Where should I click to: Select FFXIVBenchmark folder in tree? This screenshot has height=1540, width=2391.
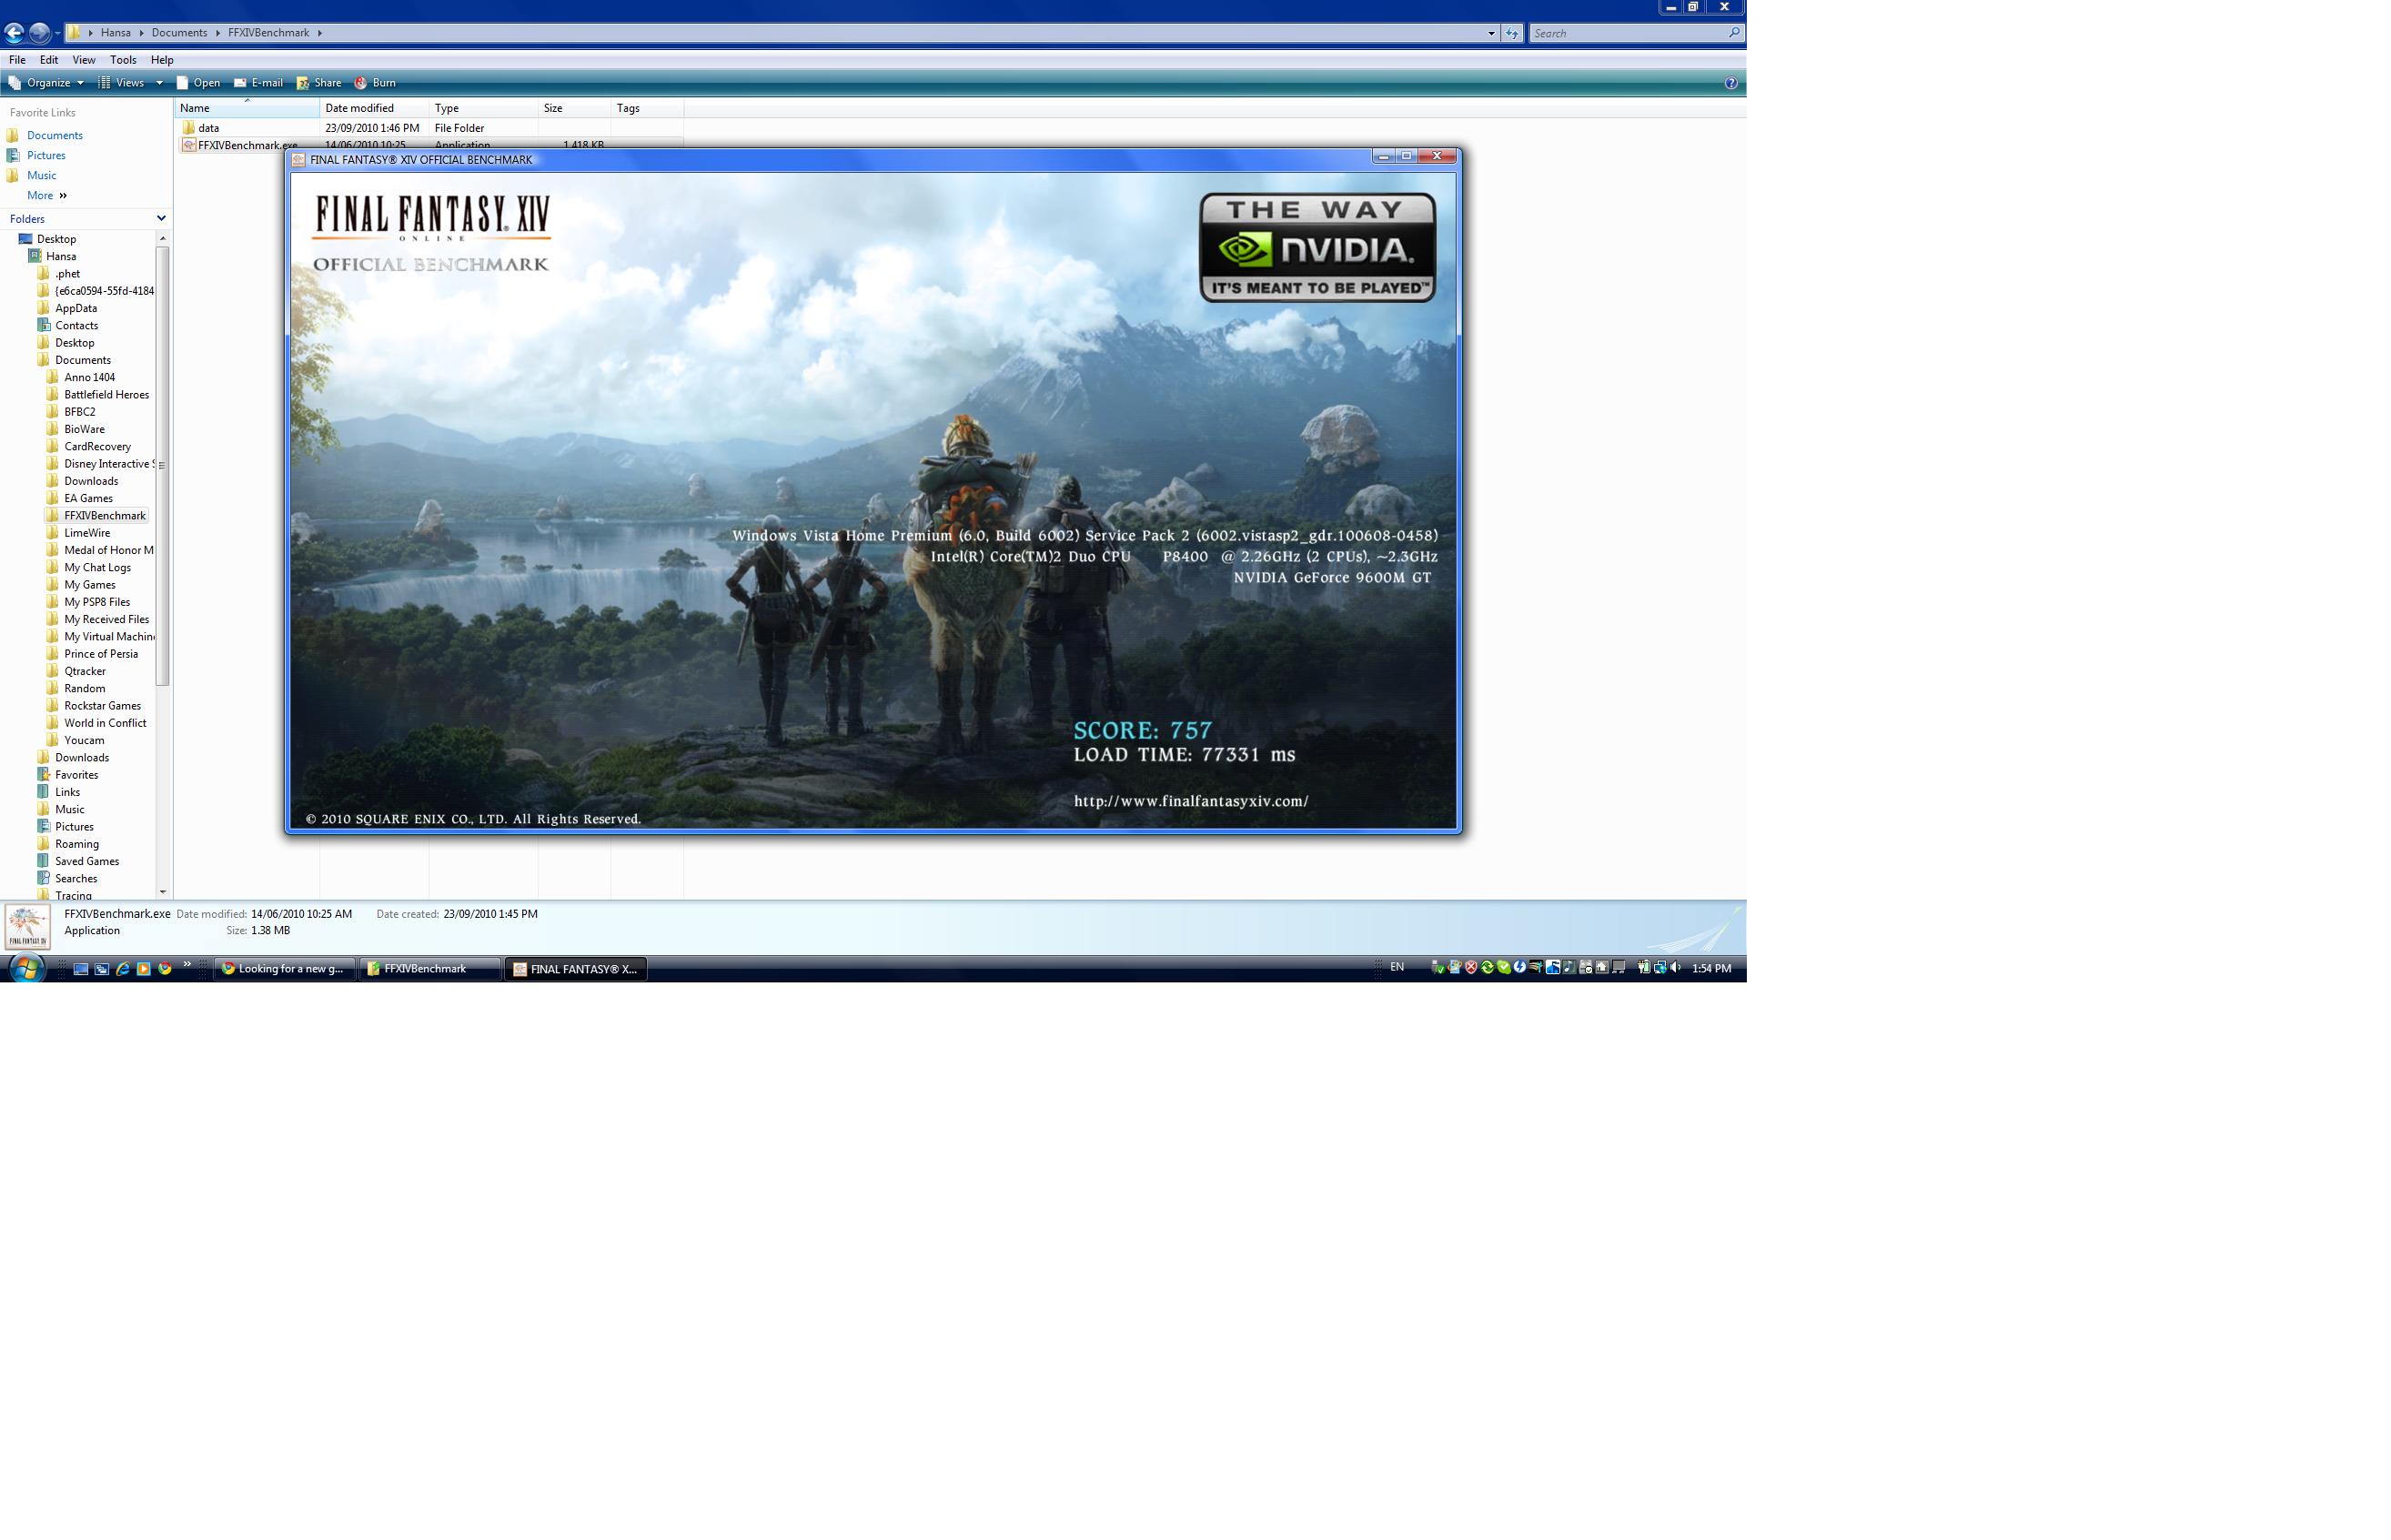pyautogui.click(x=104, y=515)
